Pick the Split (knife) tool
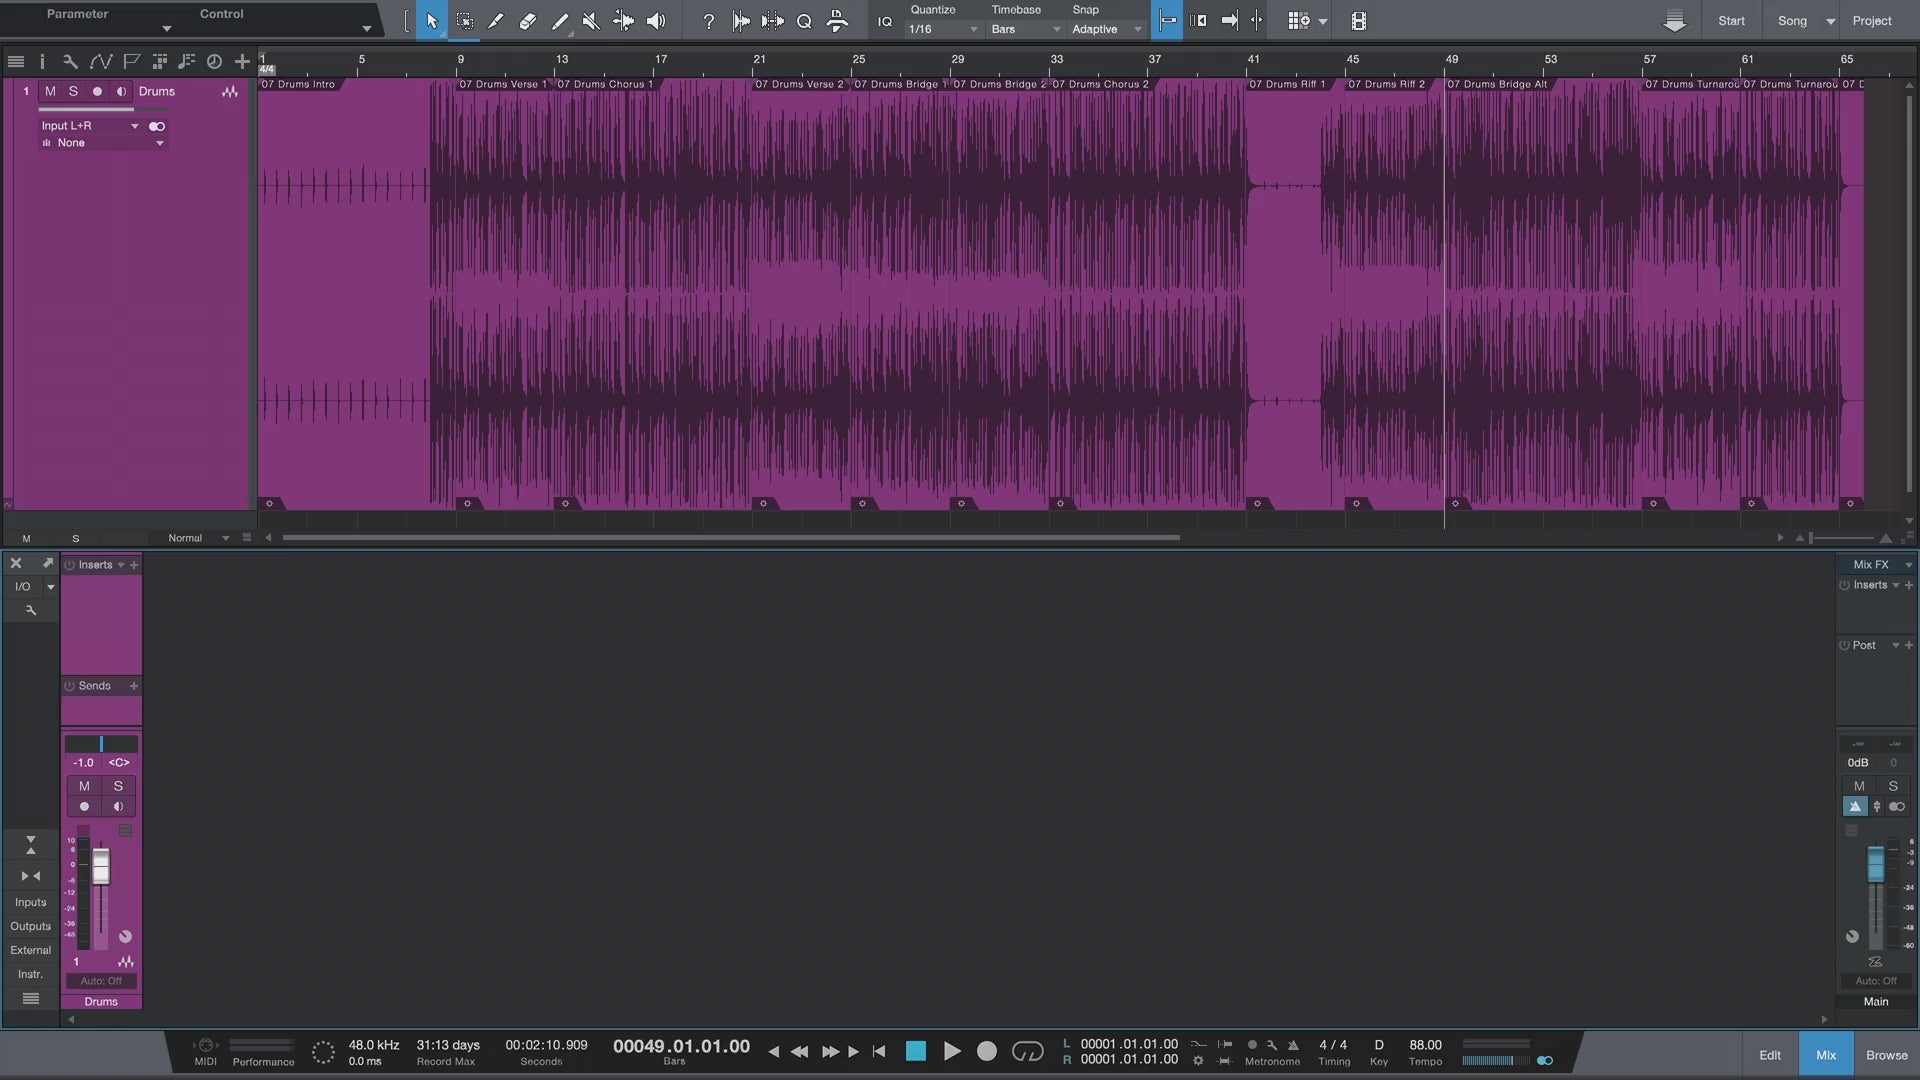The height and width of the screenshot is (1080, 1920). pos(496,21)
